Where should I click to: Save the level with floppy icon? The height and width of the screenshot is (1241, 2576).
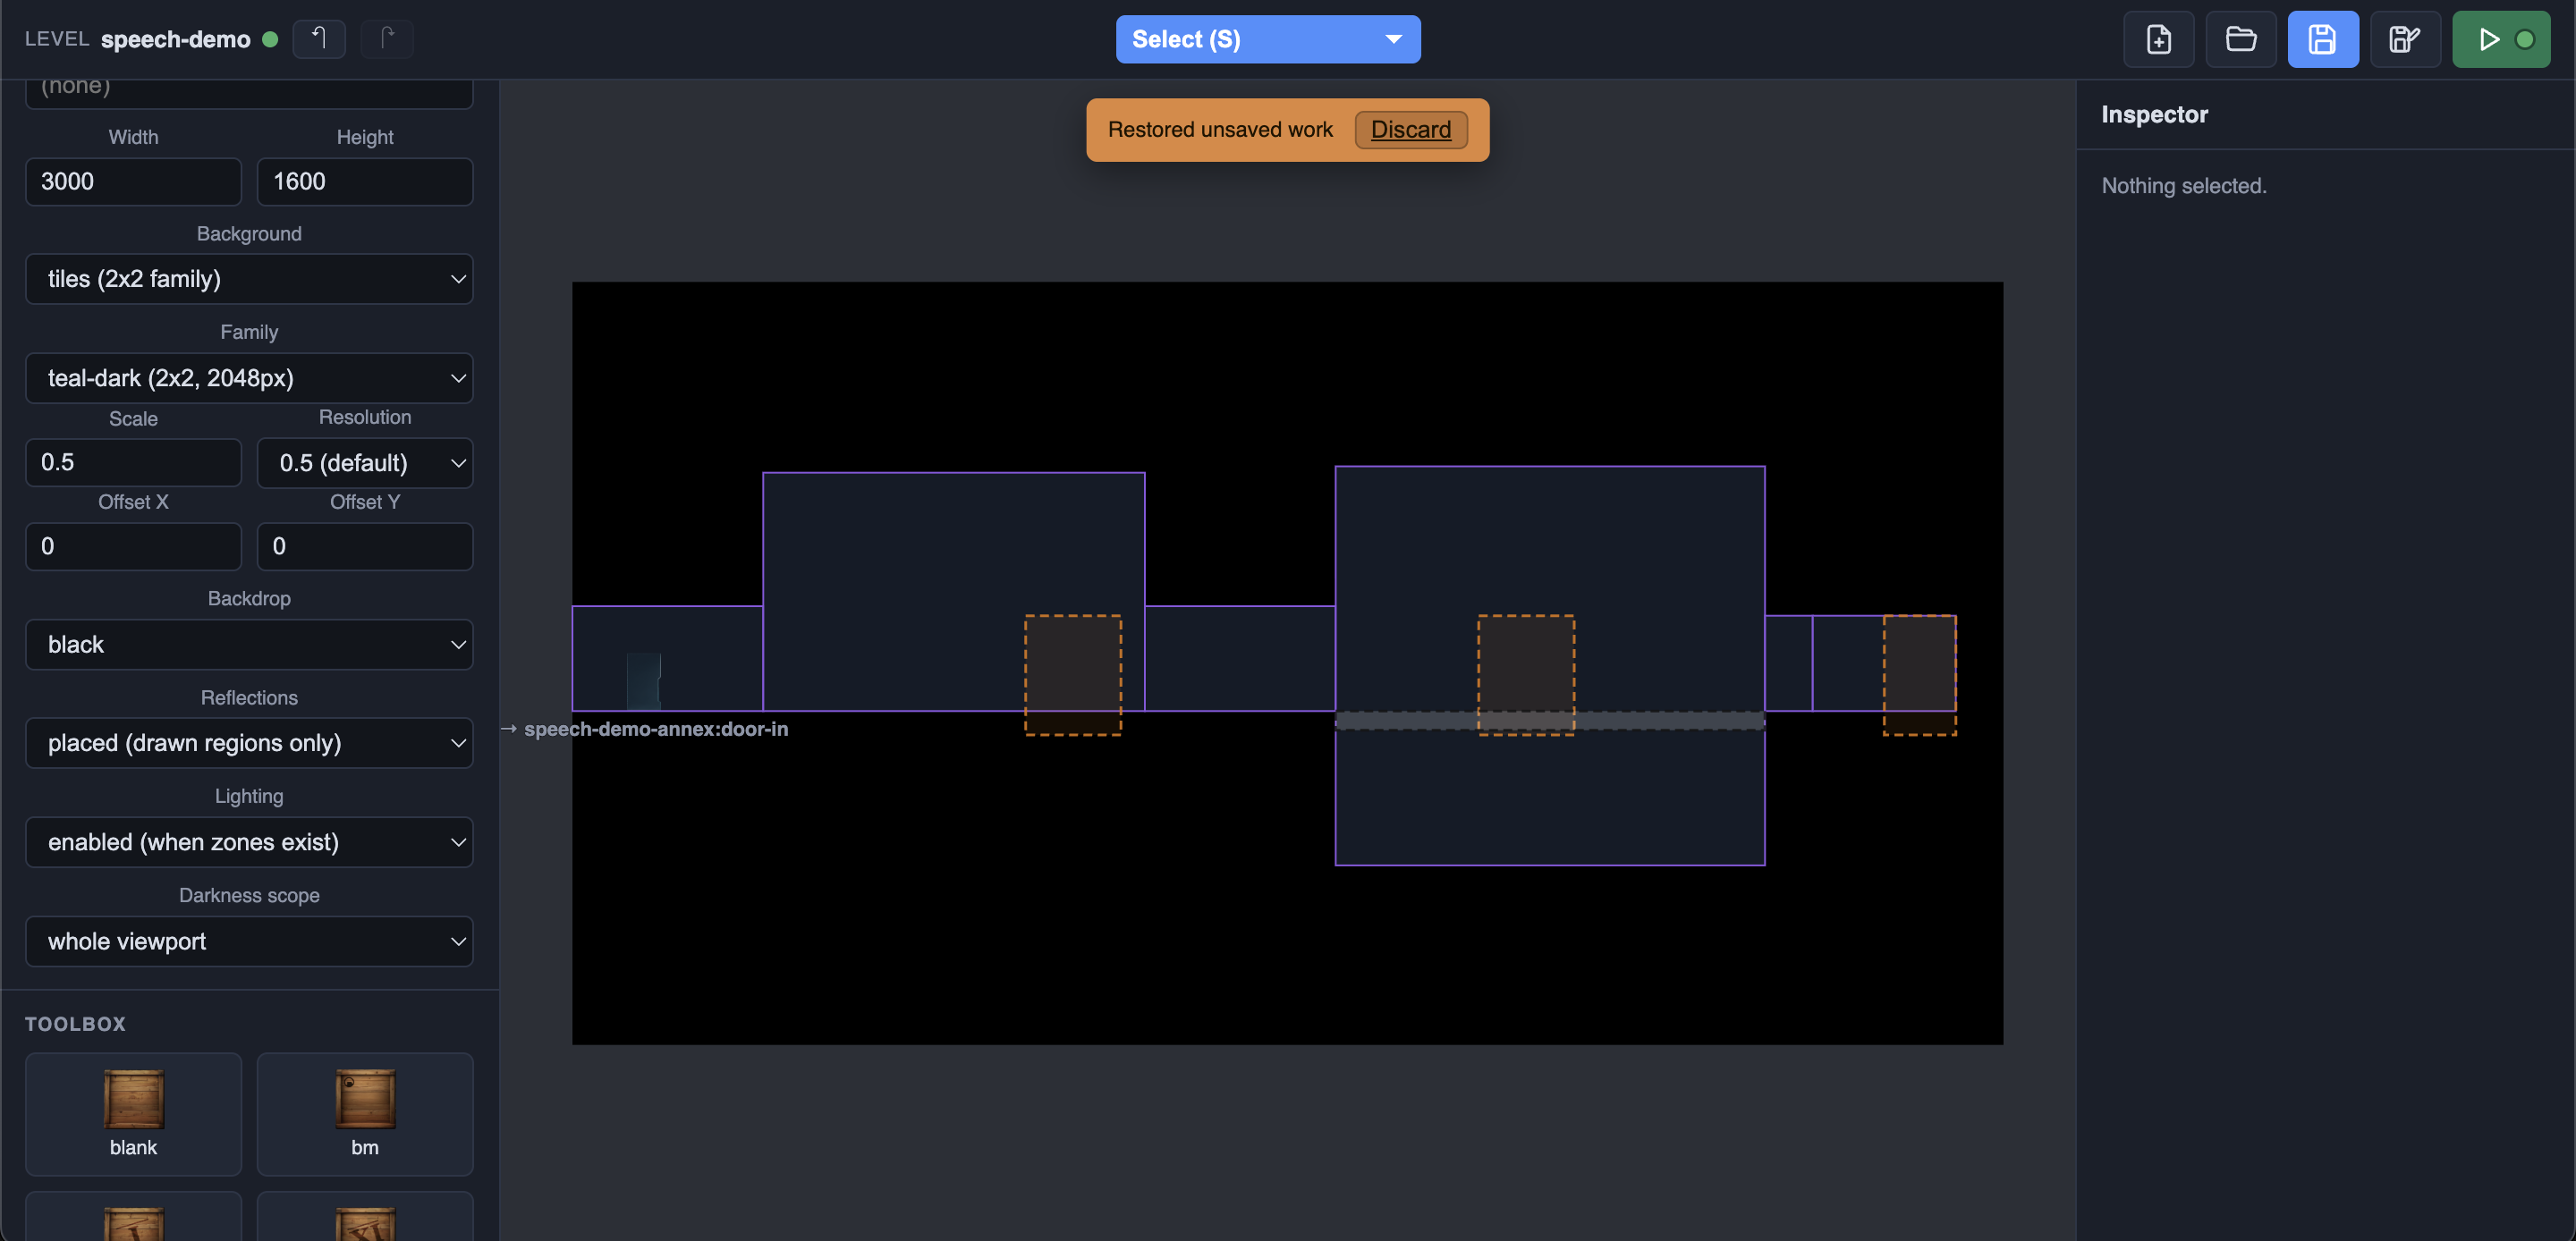coord(2322,39)
